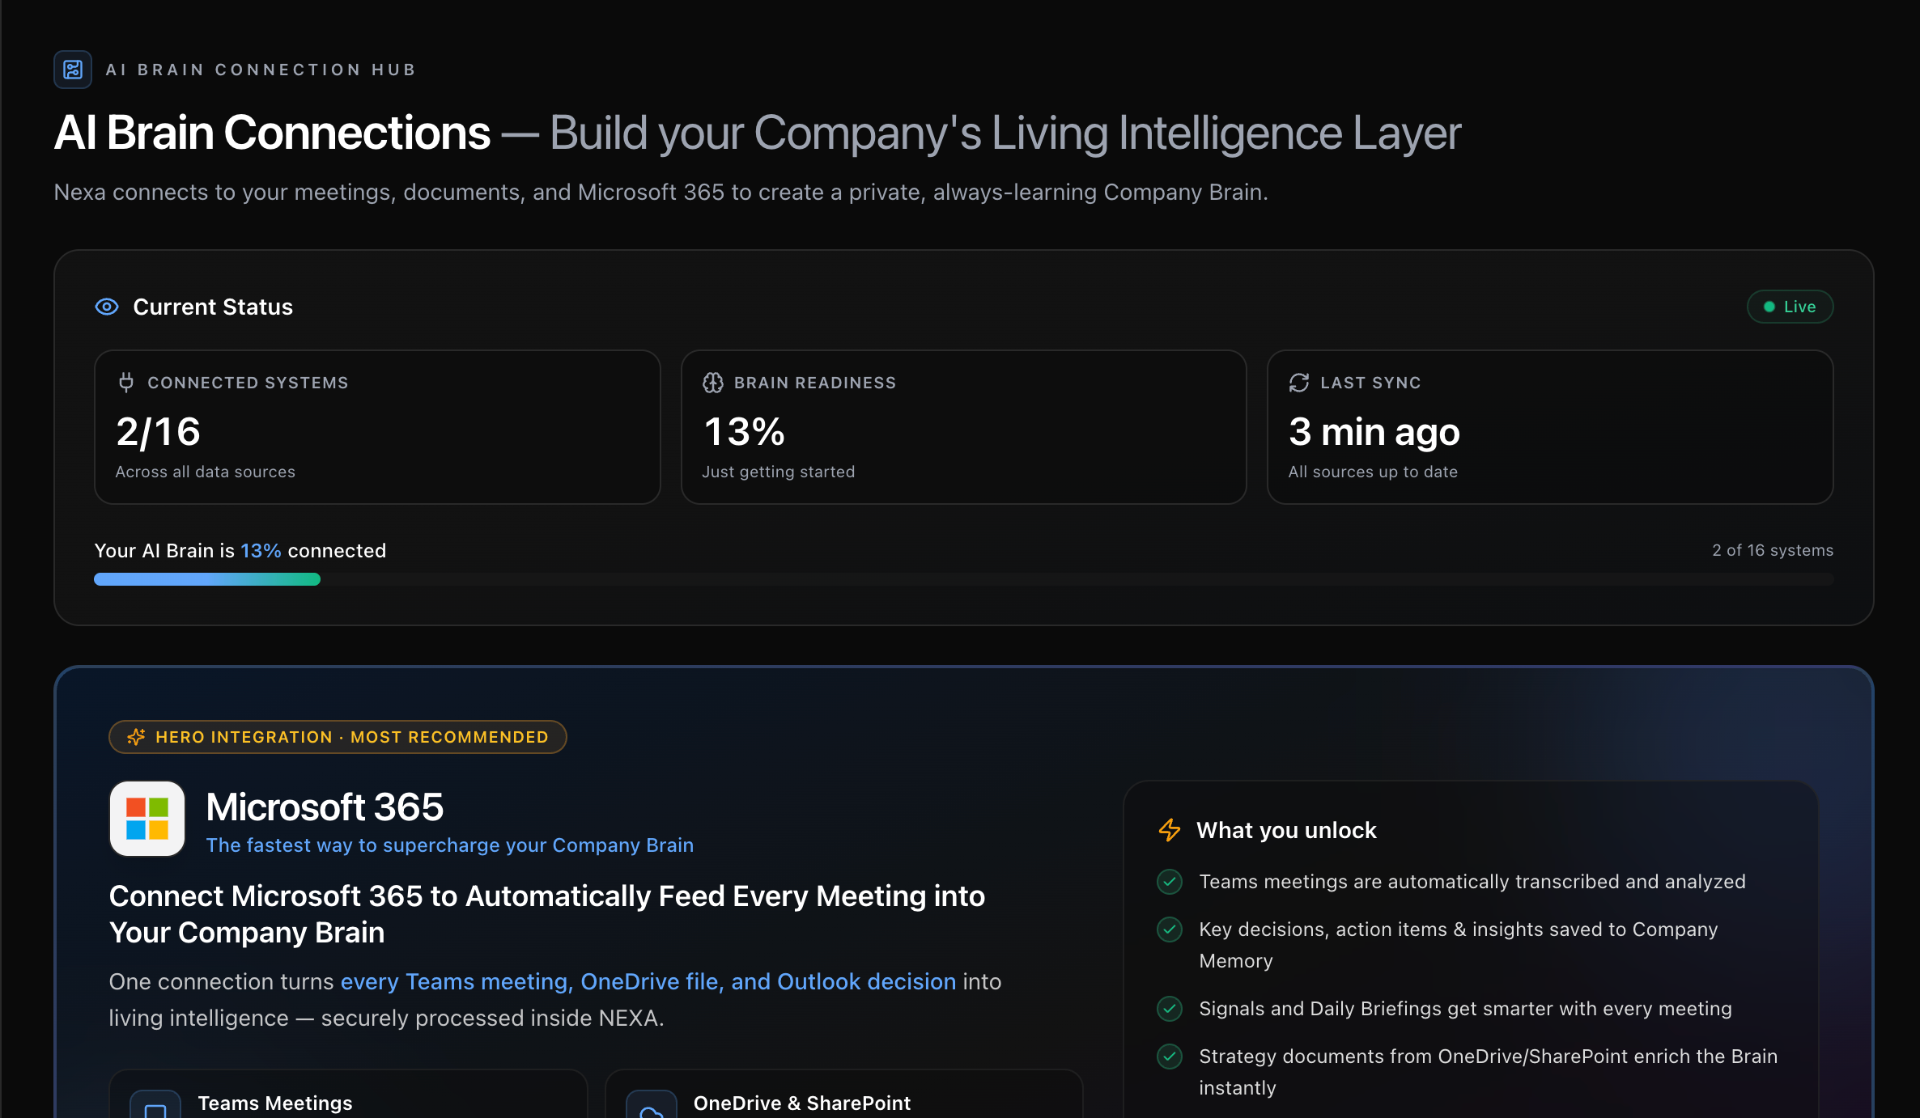
Task: Click 'Signals and Daily Briefings get smarter' text
Action: (1465, 1009)
